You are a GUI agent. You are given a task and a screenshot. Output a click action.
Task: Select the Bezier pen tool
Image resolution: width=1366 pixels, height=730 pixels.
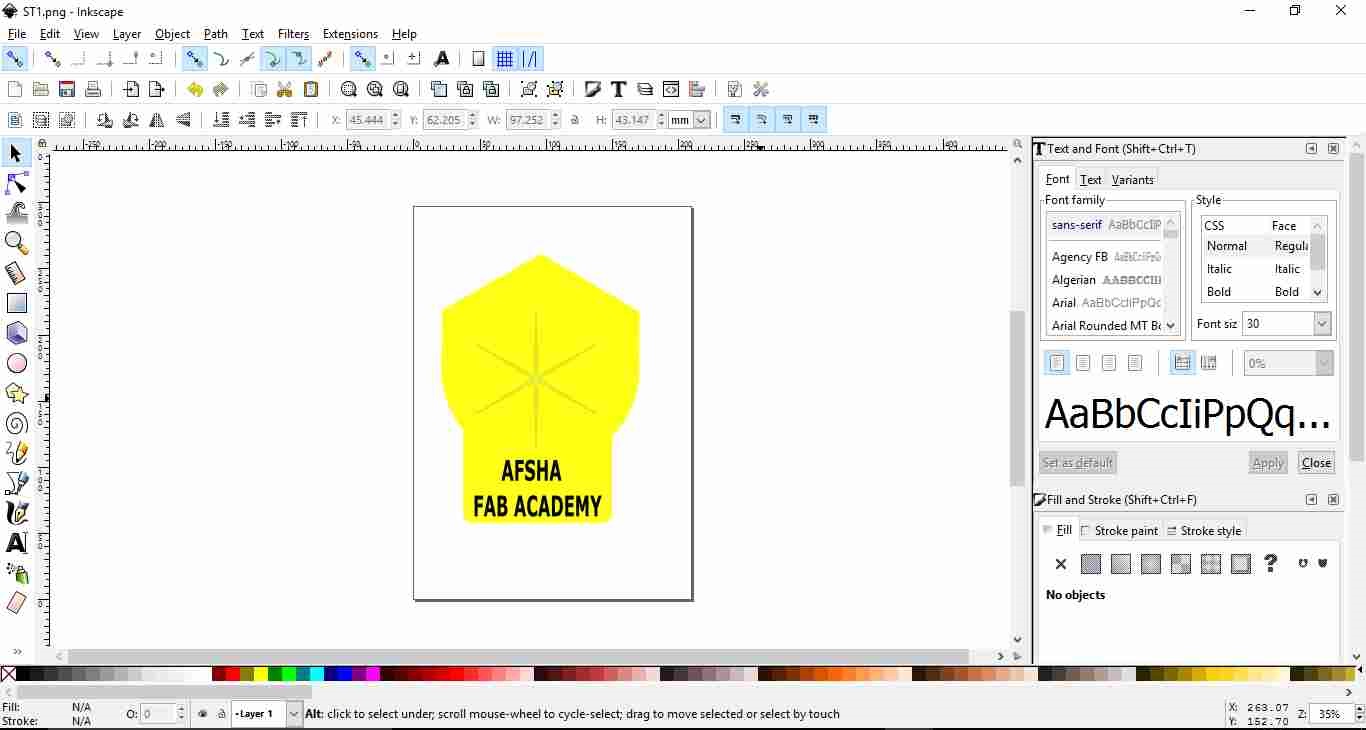16,483
